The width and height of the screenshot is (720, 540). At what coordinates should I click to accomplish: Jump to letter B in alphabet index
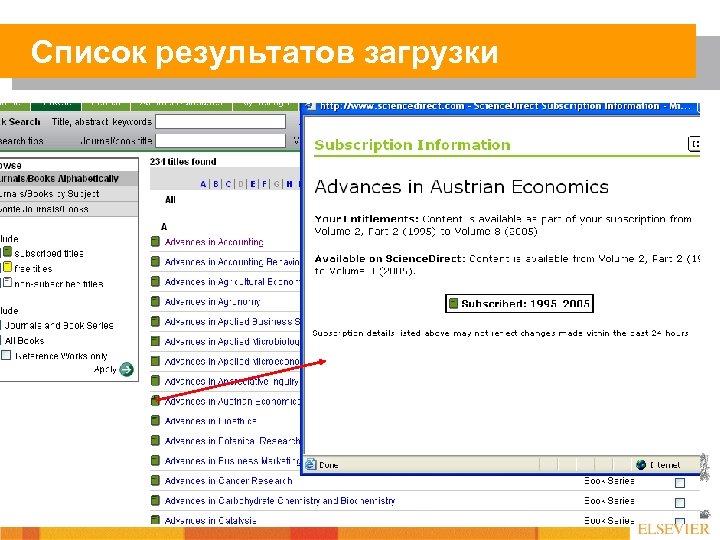coord(216,184)
